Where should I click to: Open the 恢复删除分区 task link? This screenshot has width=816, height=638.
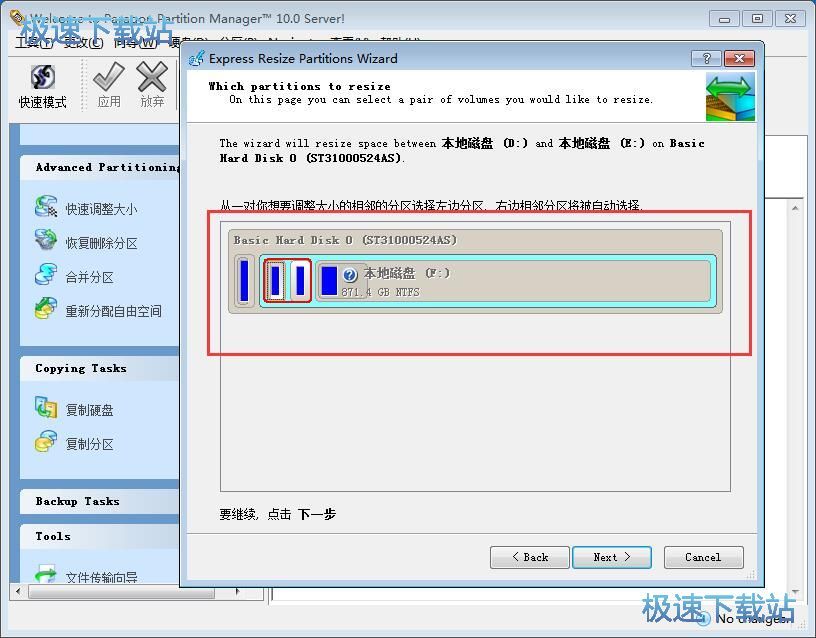(101, 243)
